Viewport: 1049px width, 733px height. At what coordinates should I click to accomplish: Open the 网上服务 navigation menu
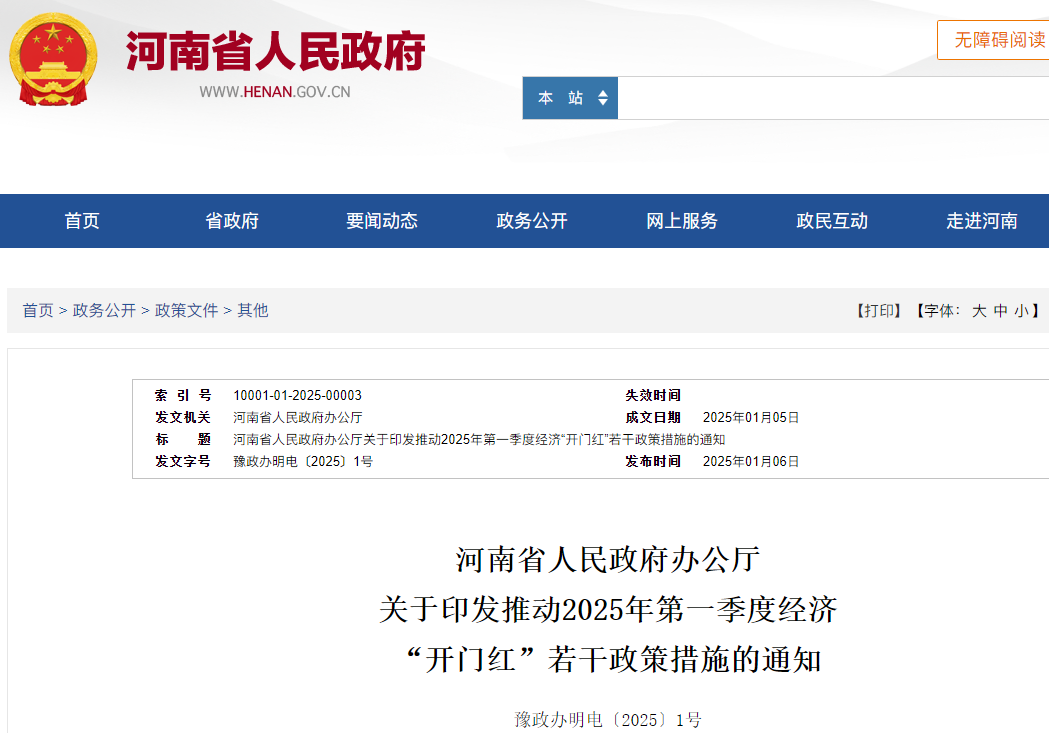click(679, 221)
